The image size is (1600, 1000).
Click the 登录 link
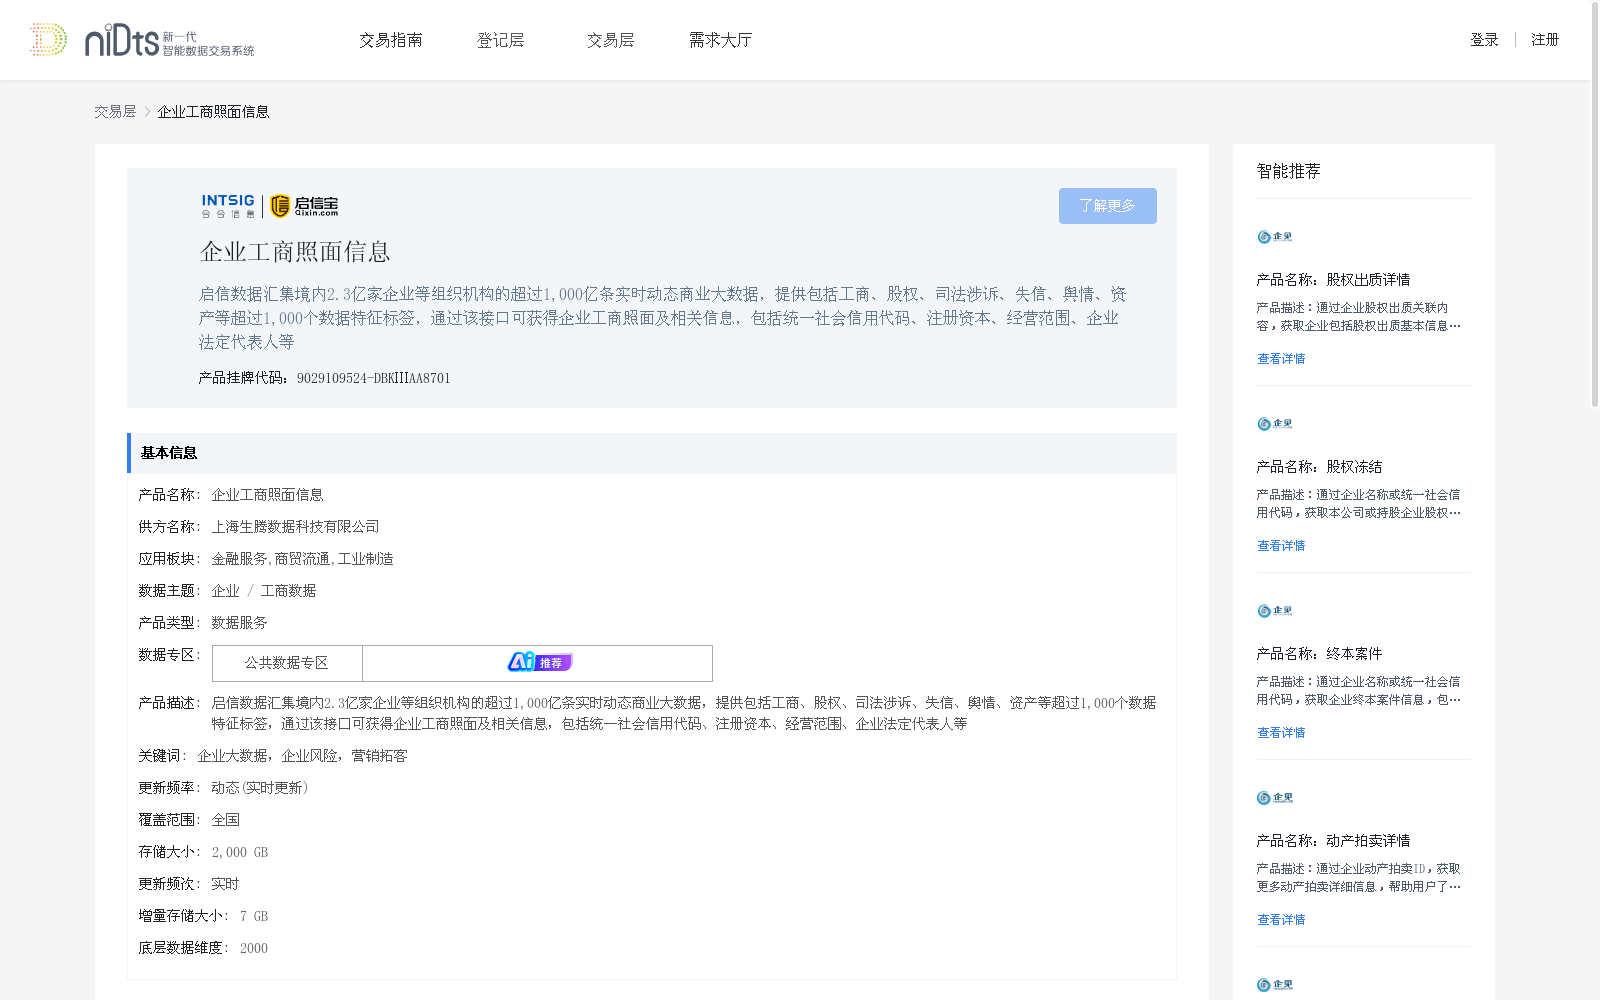(1484, 40)
